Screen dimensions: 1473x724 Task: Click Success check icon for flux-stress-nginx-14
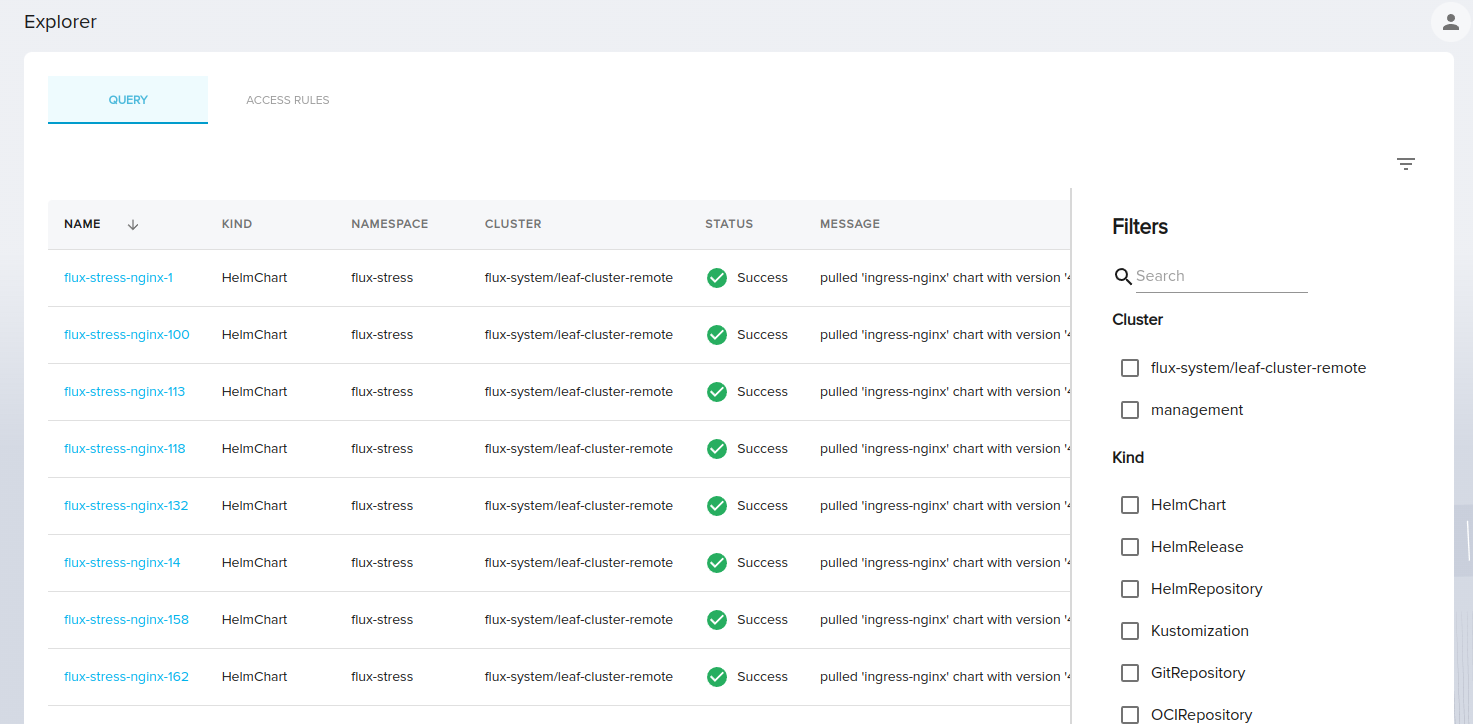pyautogui.click(x=717, y=563)
